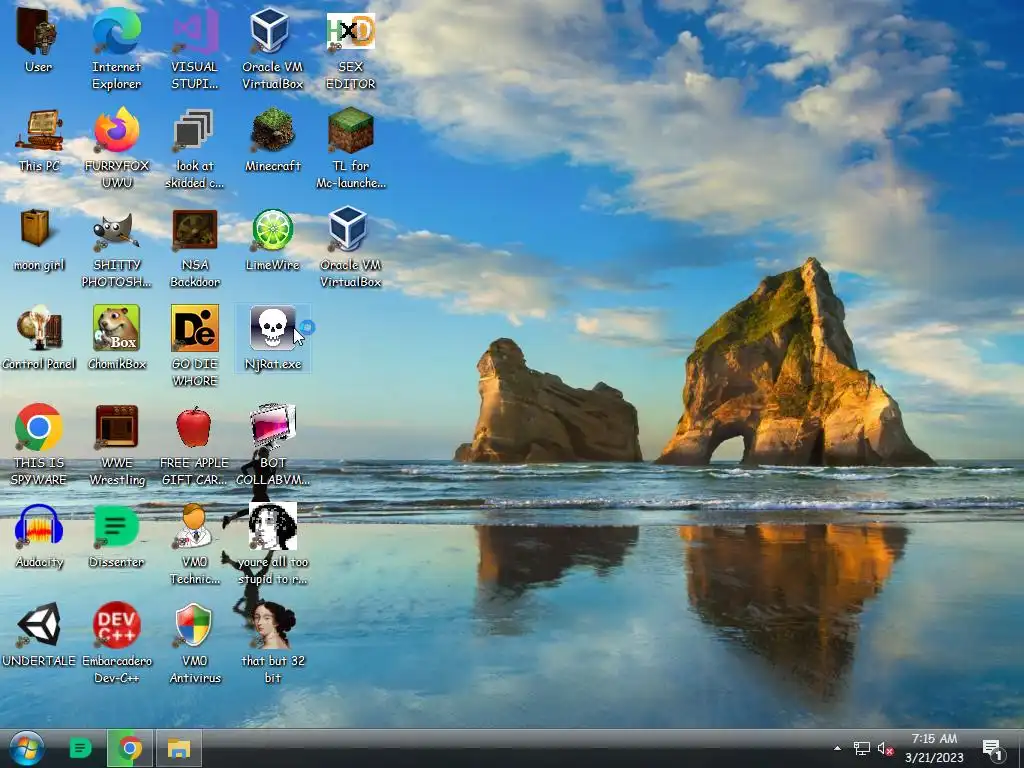1024x768 pixels.
Task: Click the Oracle VM VirtualBox icon beside LimeWire
Action: [x=348, y=229]
